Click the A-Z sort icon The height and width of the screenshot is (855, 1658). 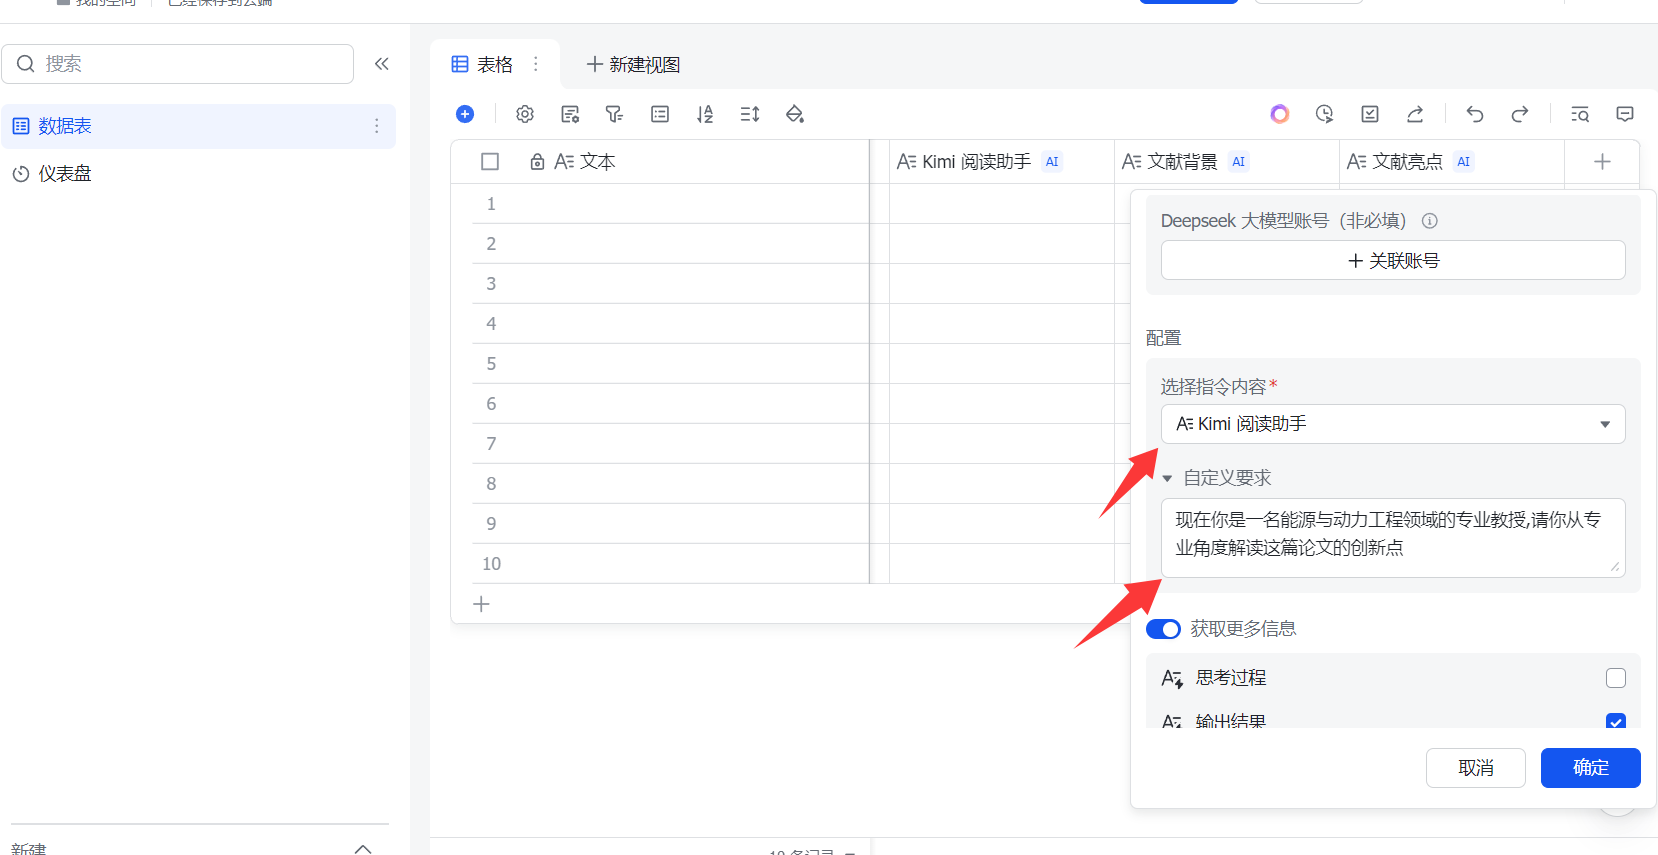[705, 114]
